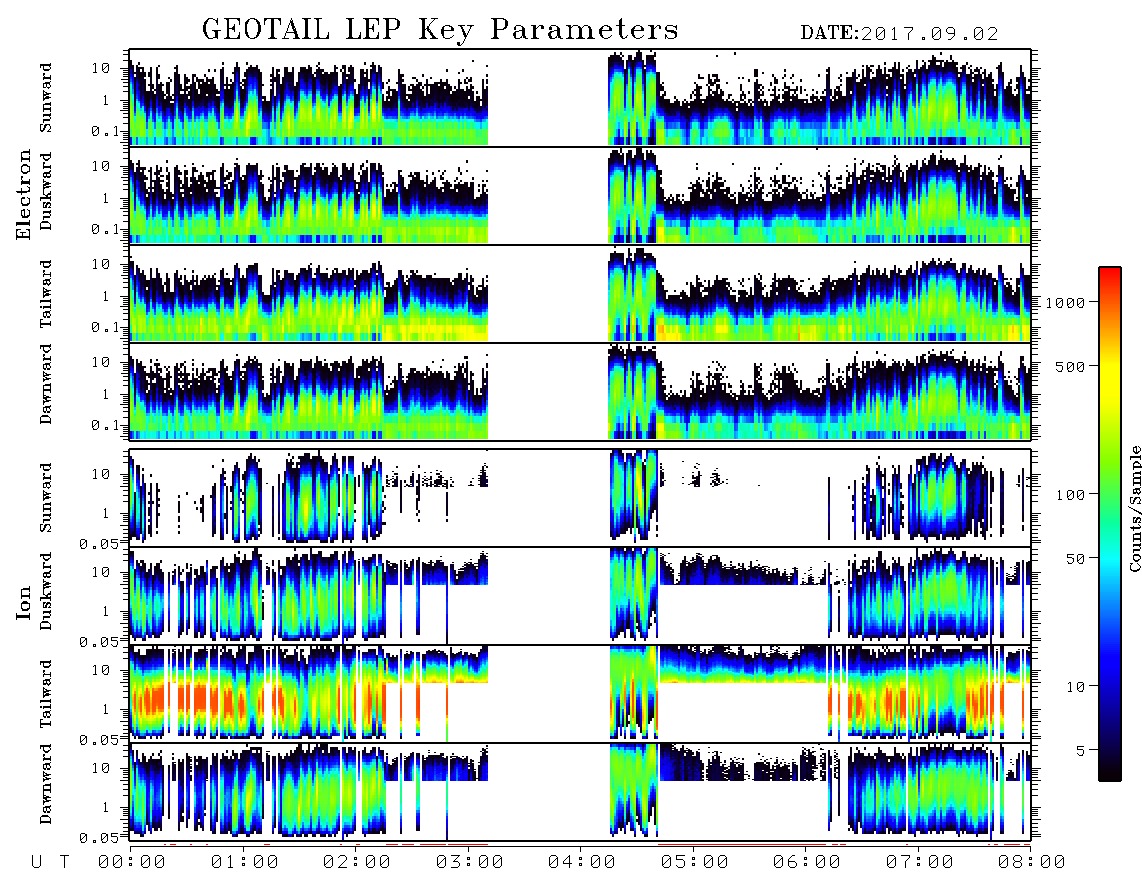This screenshot has width=1142, height=880.
Task: Click the 1000 color bar tick label
Action: click(x=1065, y=302)
